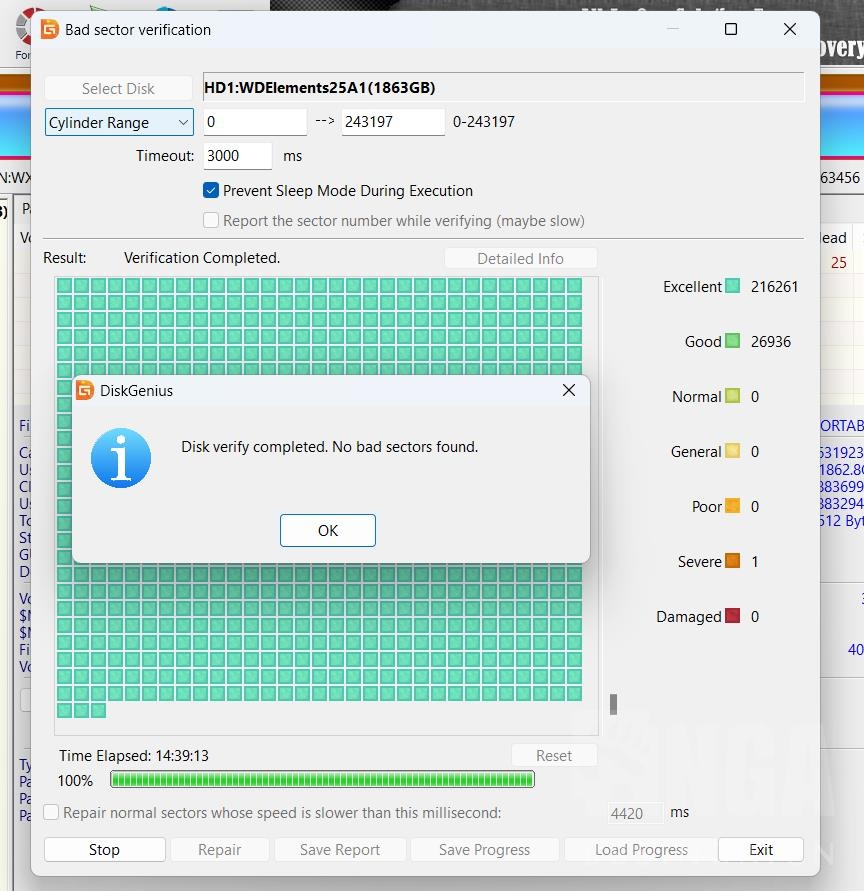Click the blue information icon in message box
The height and width of the screenshot is (891, 864).
pos(121,458)
